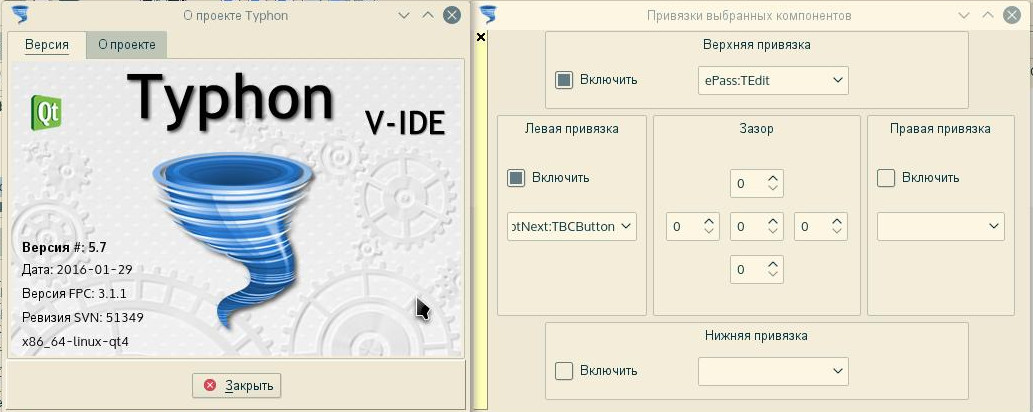The height and width of the screenshot is (412, 1033).
Task: Click the title bar icon of the anchor editor window
Action: tap(490, 15)
